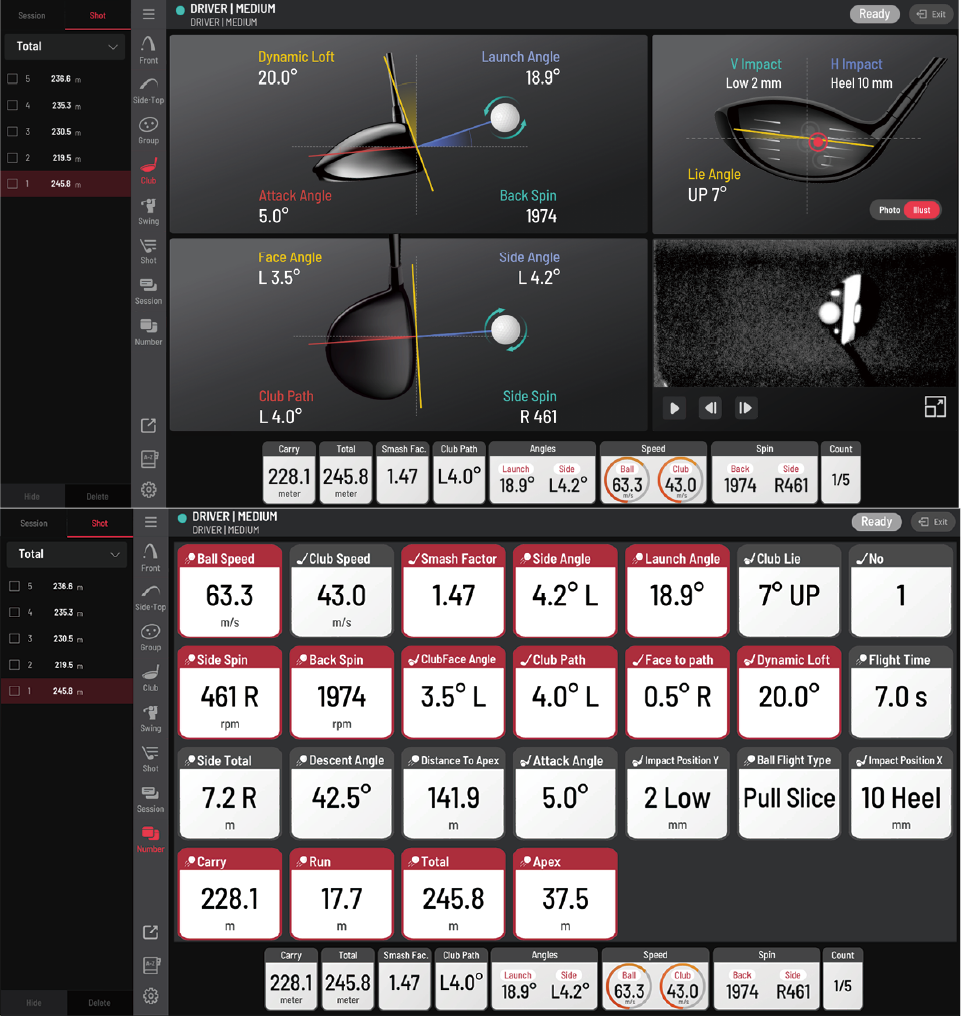Check shot 4 (235.3 m) in club-data screen
The image size is (961, 1017).
coord(12,105)
